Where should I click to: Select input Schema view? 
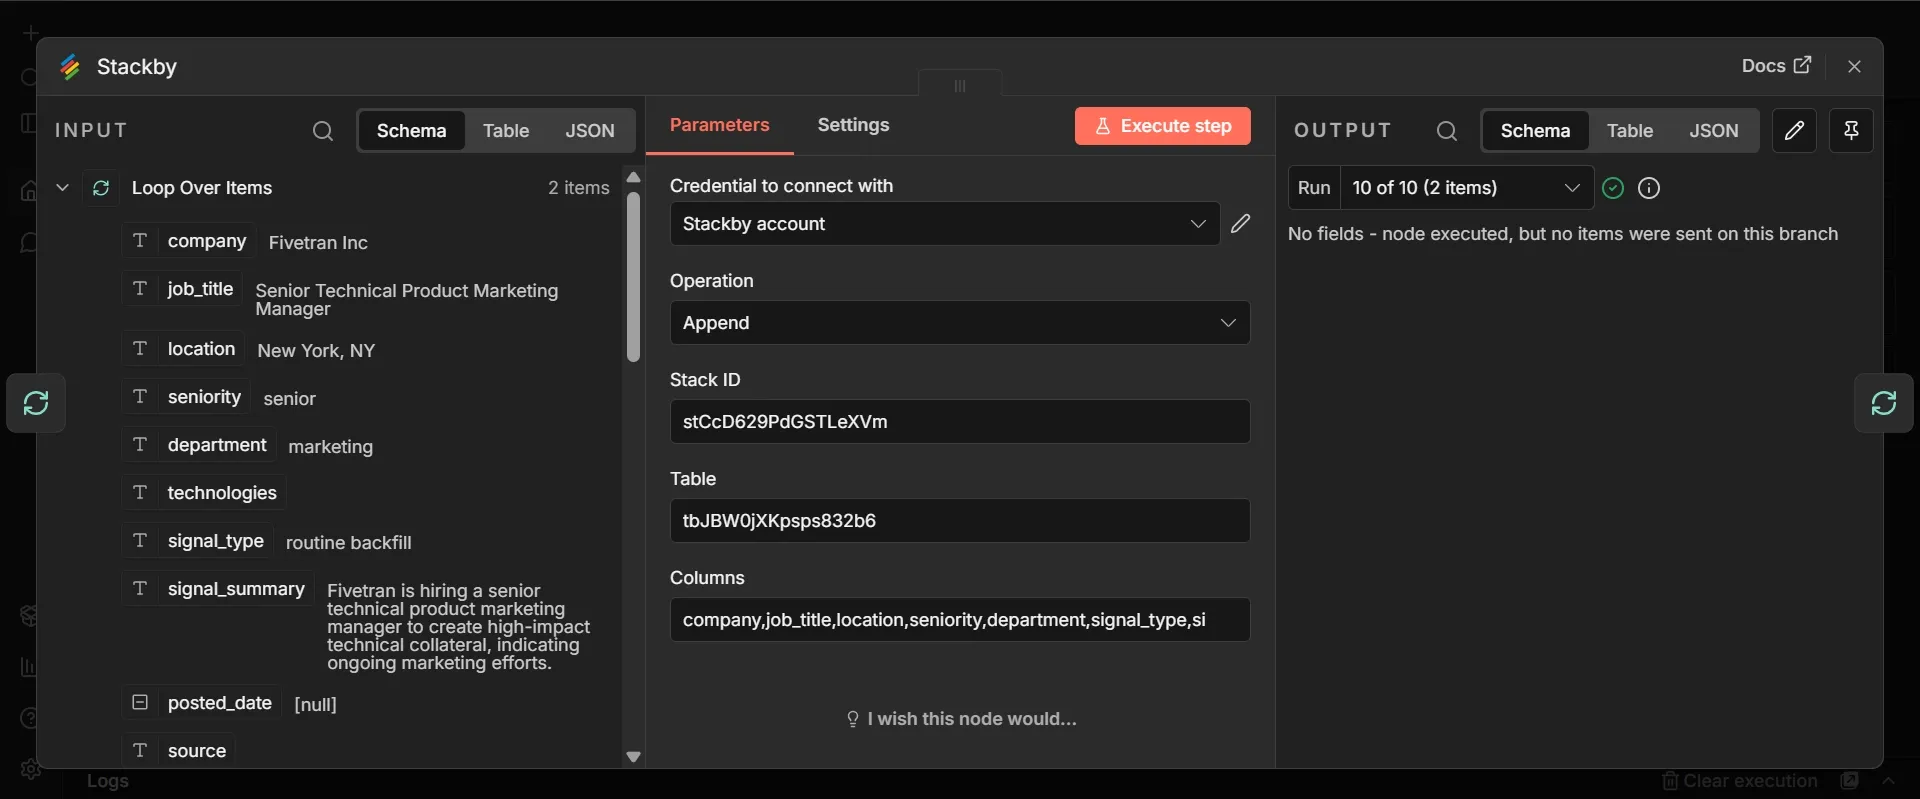pos(412,131)
